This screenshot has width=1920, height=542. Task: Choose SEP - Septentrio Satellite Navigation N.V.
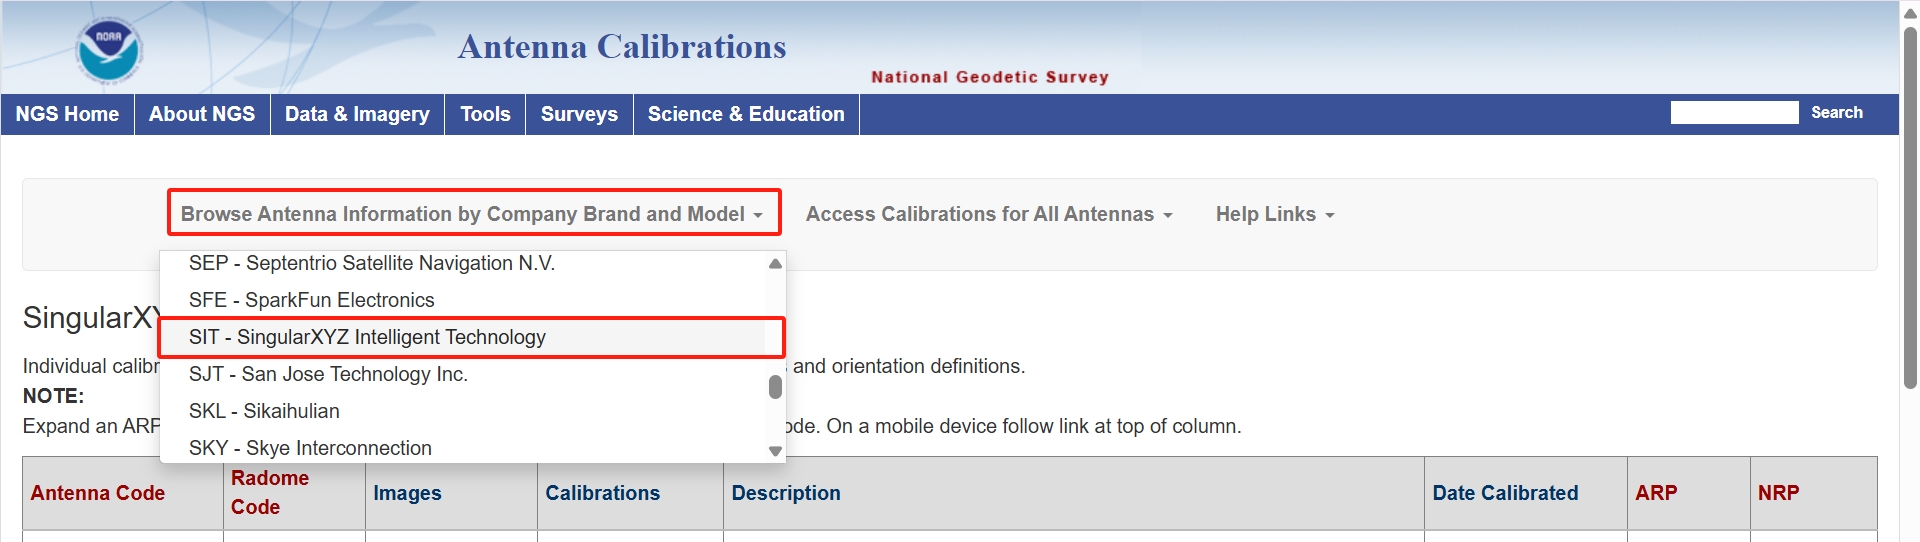[371, 263]
